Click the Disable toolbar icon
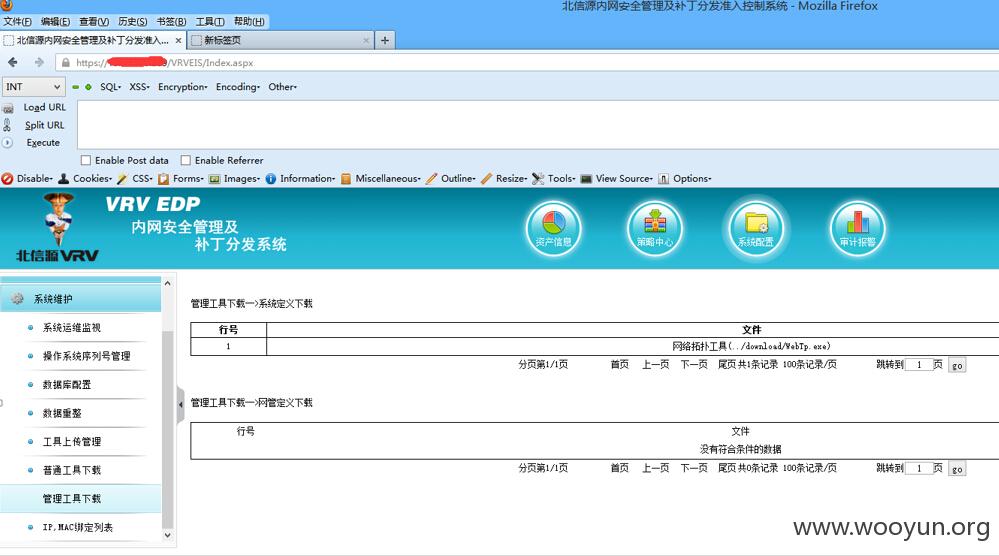999x556 pixels. 7,179
